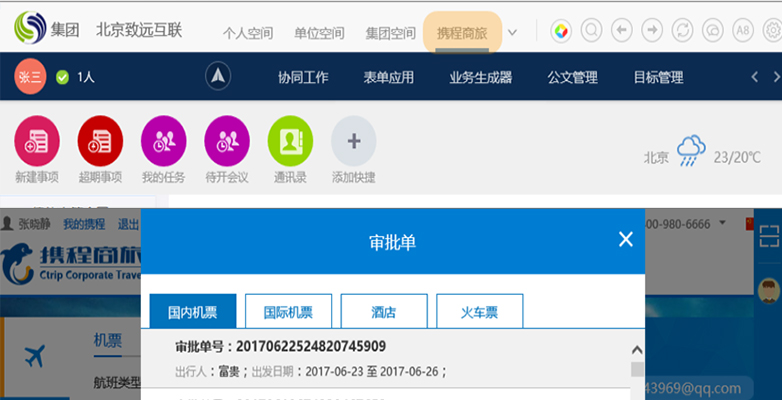The height and width of the screenshot is (400, 782).
Task: Open the 新建事项 shortcut icon
Action: pos(37,141)
